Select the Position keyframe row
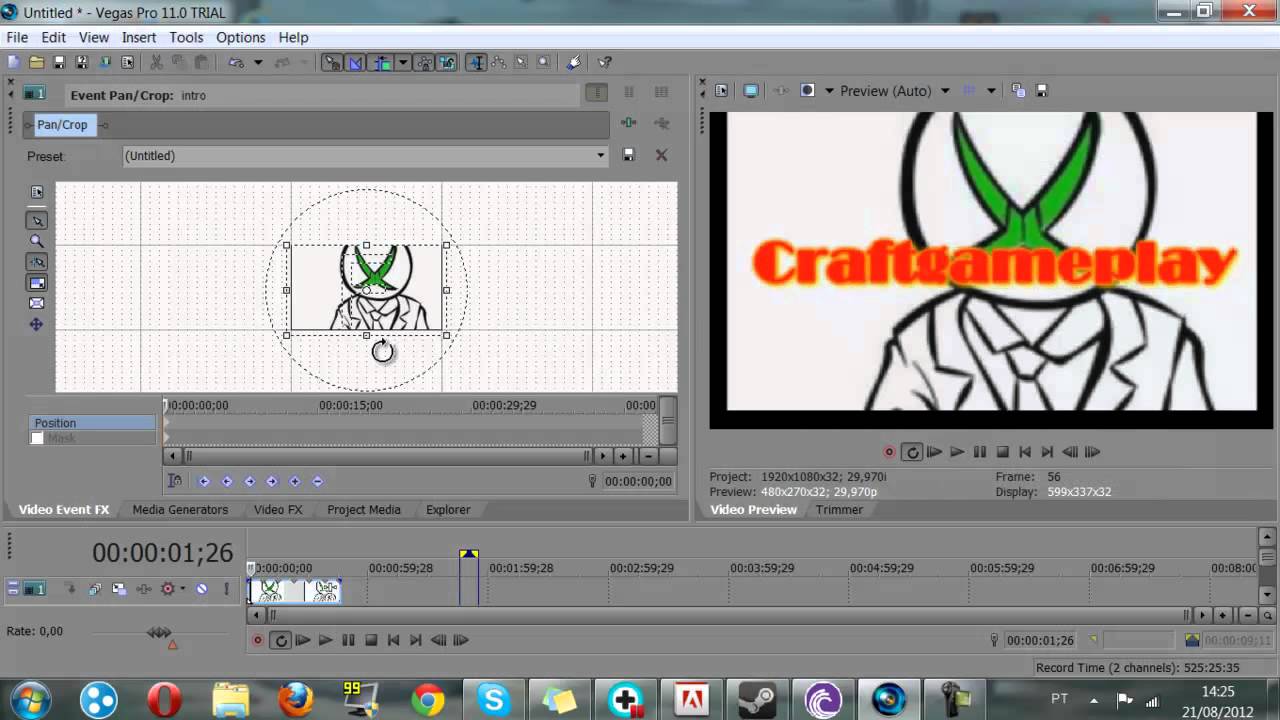1280x720 pixels. point(92,423)
